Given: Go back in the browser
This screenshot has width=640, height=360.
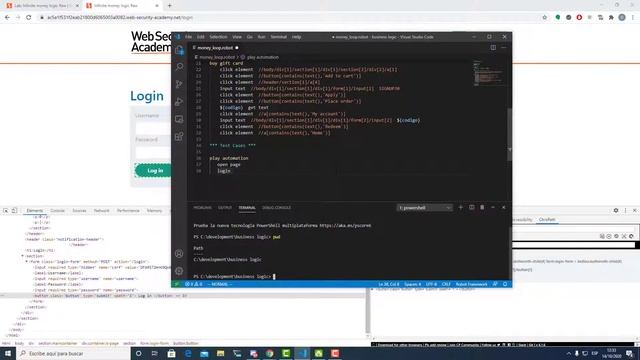Looking at the screenshot, I should click(x=7, y=18).
